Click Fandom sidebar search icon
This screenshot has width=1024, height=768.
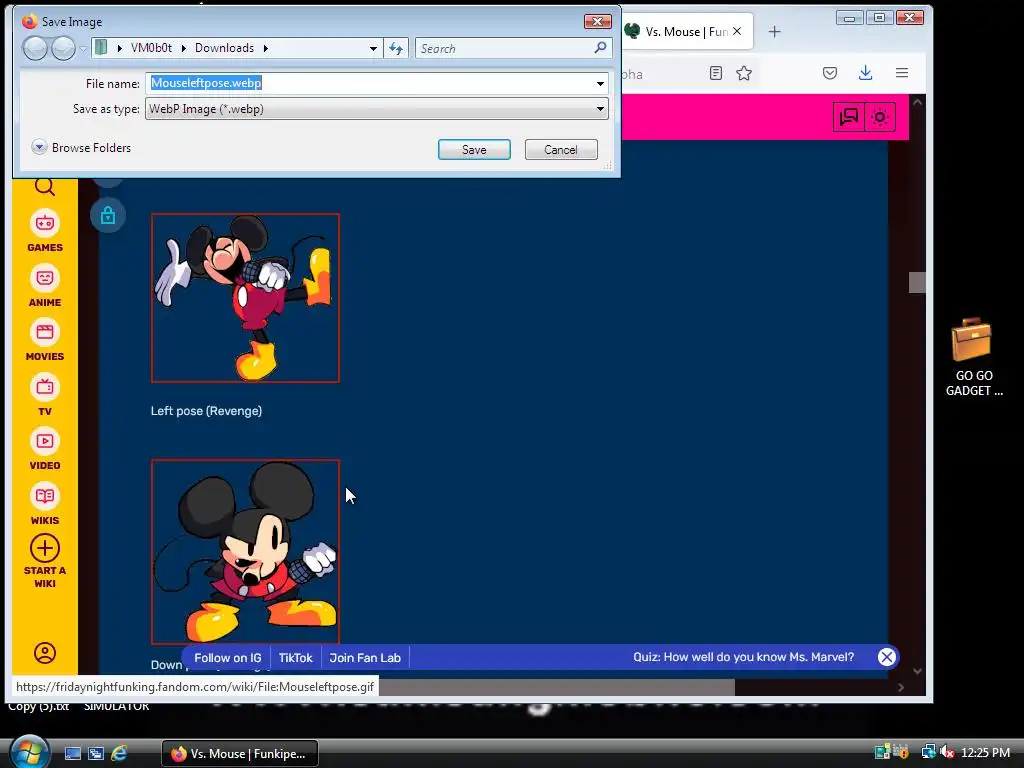pos(44,187)
